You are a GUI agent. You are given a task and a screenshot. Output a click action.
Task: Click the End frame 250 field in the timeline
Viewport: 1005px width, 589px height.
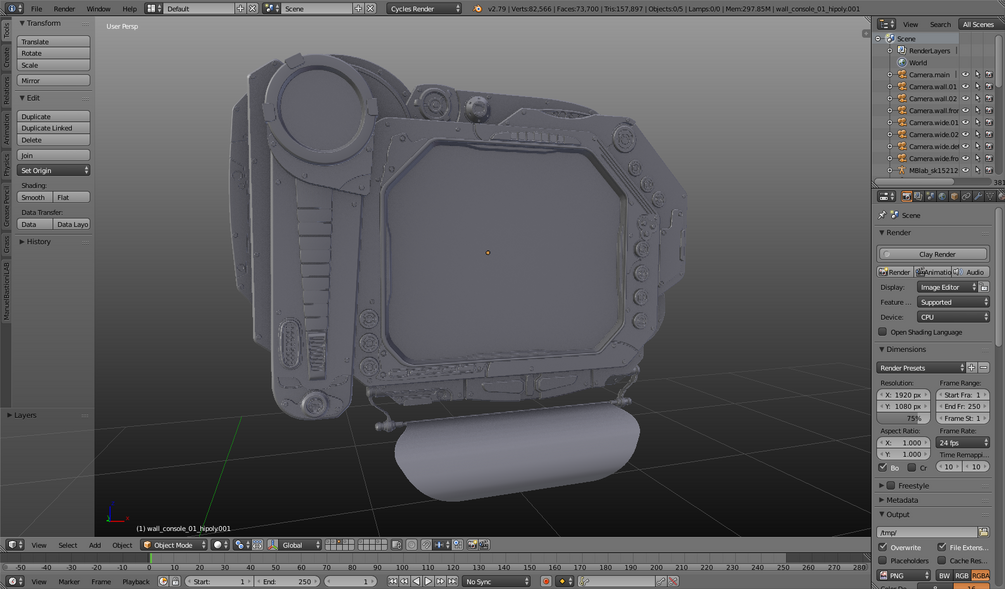[x=287, y=581]
